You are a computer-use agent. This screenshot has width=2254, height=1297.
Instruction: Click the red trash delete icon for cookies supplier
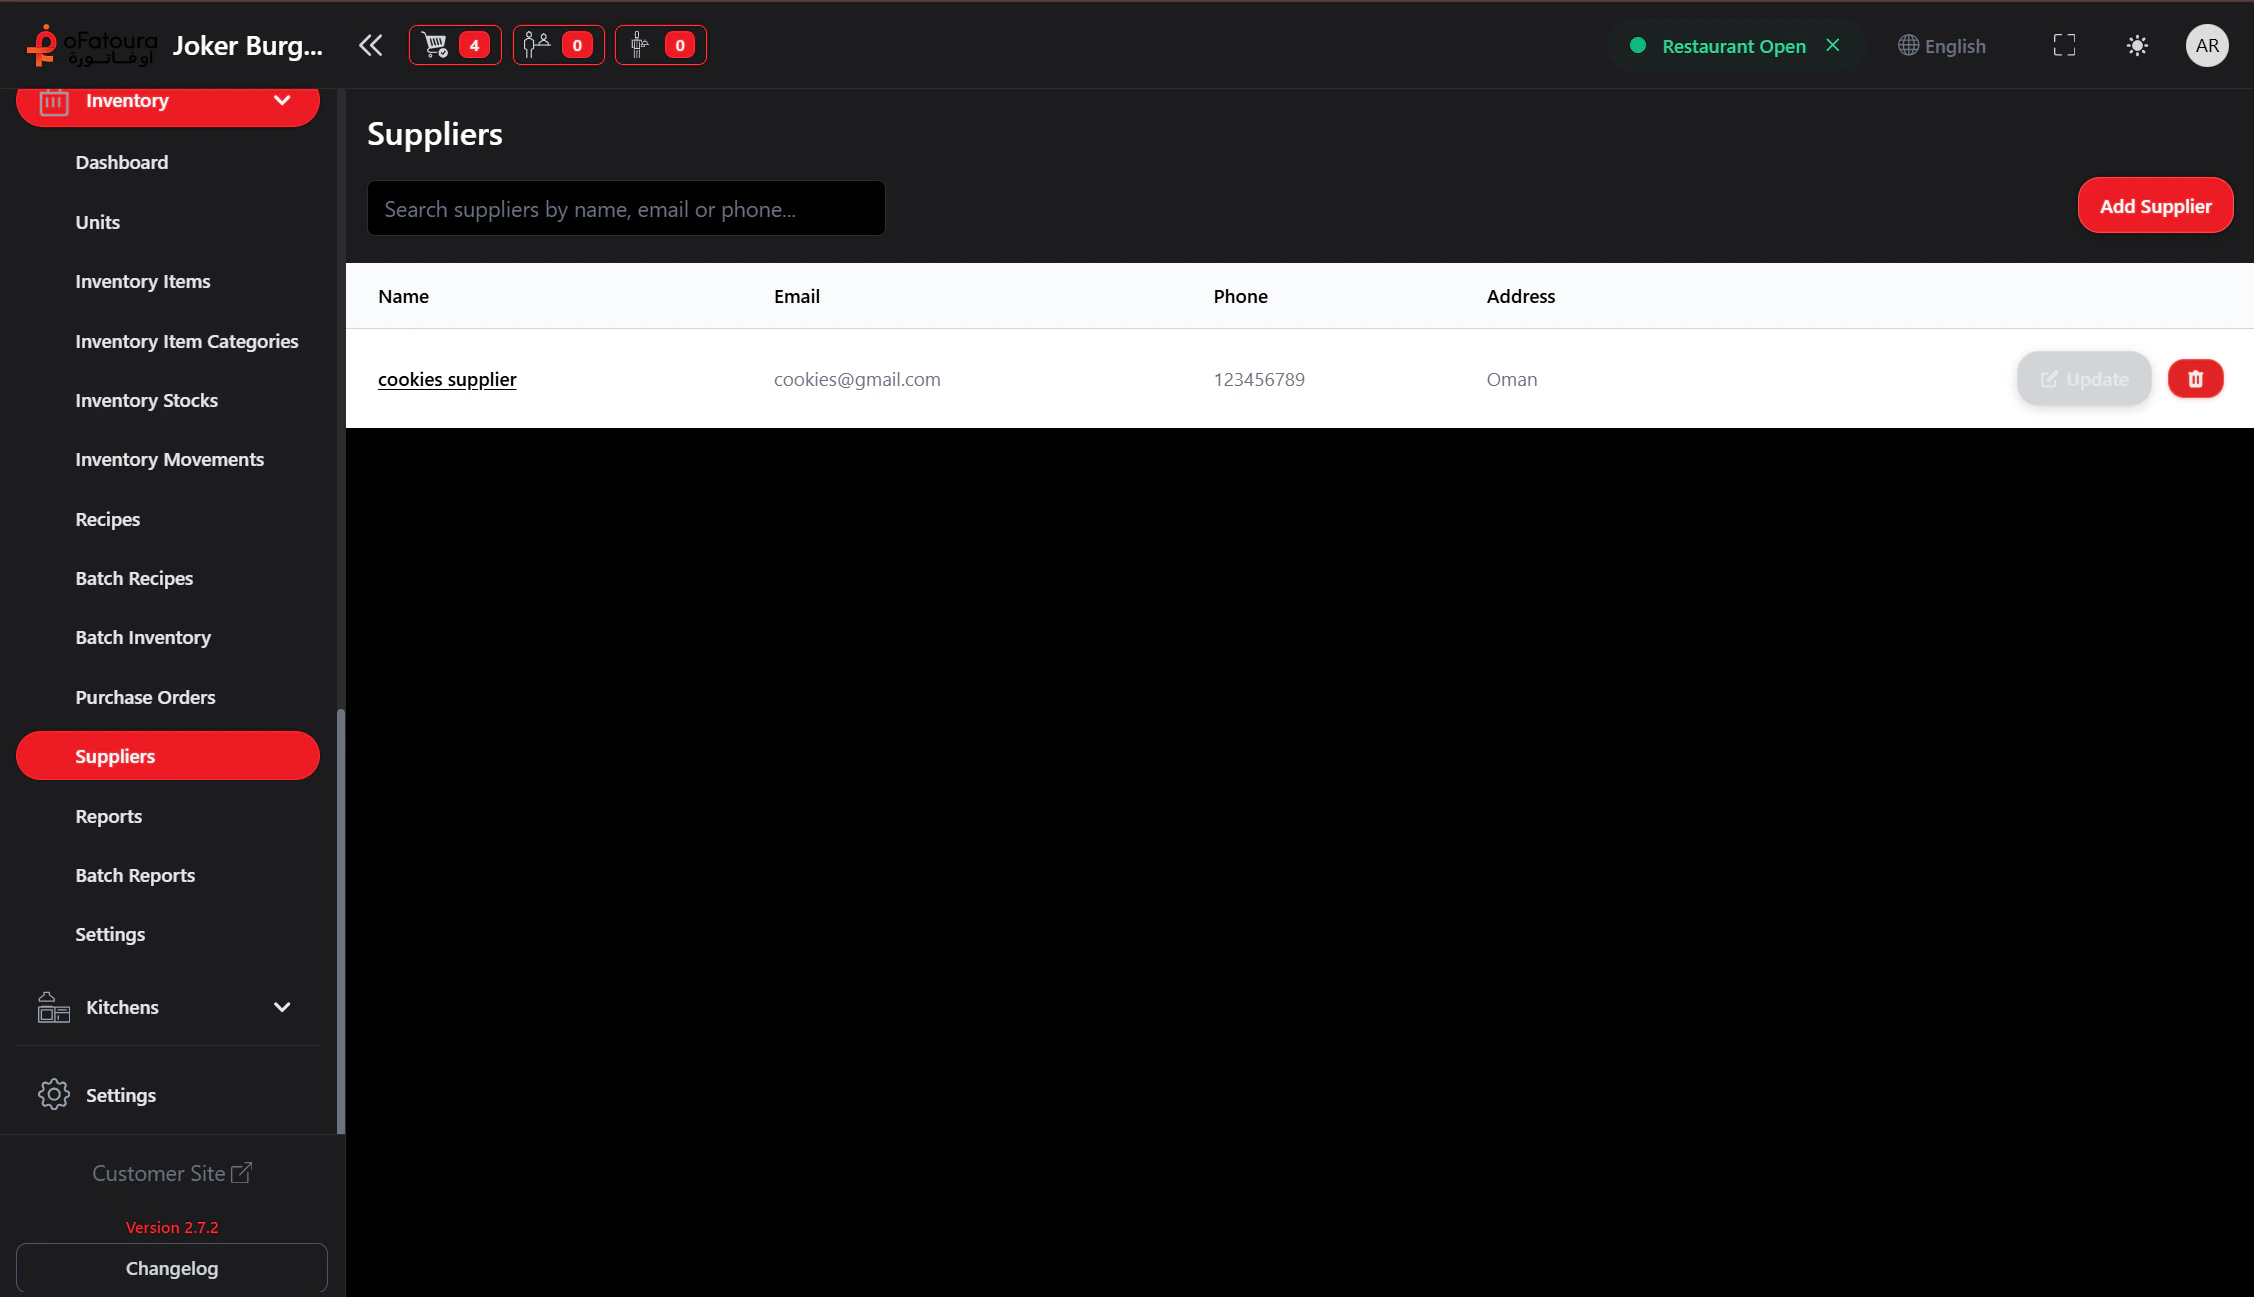tap(2195, 379)
